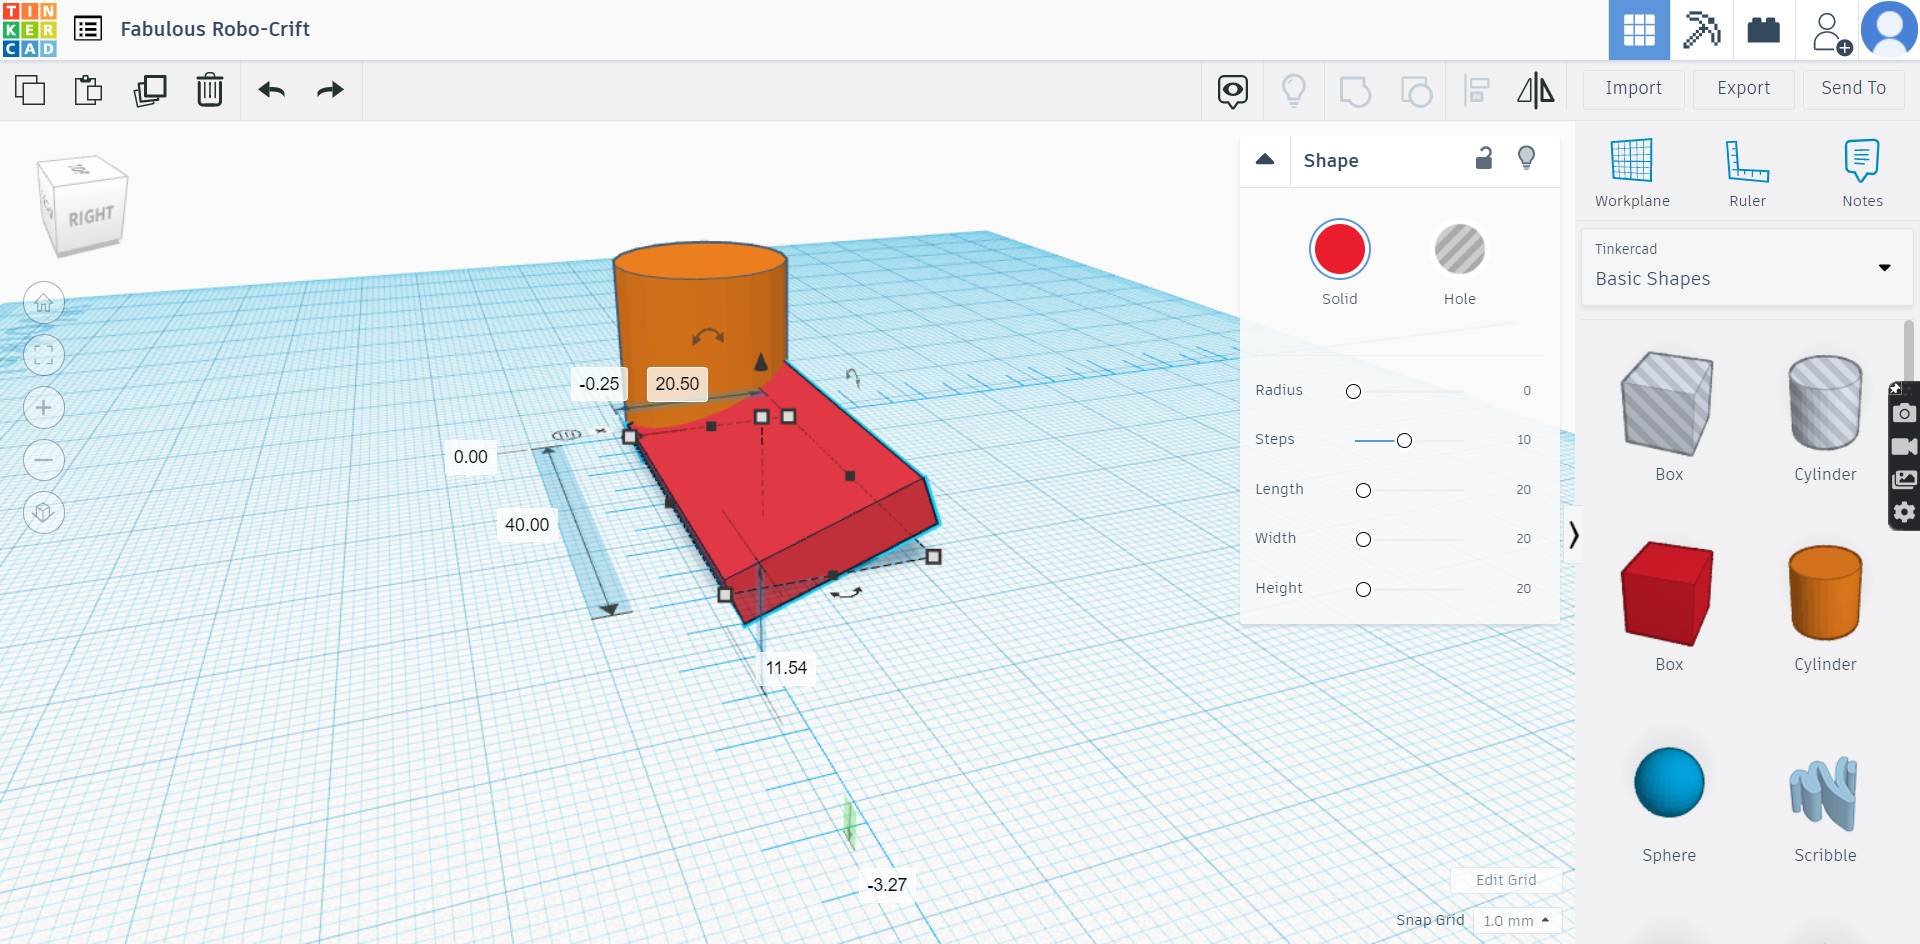The image size is (1920, 944).
Task: Expand the Basic Shapes library dropdown
Action: click(x=1884, y=268)
